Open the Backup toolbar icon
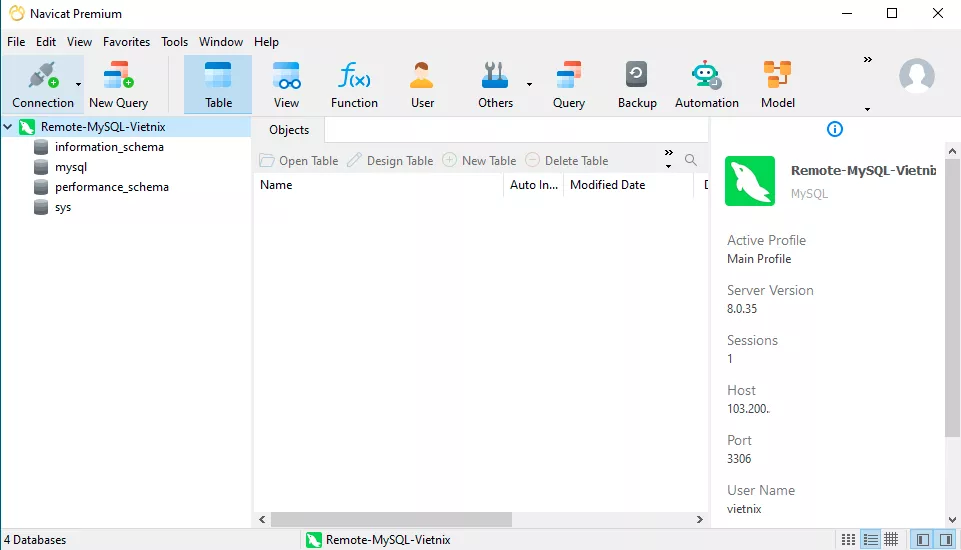 coord(637,75)
